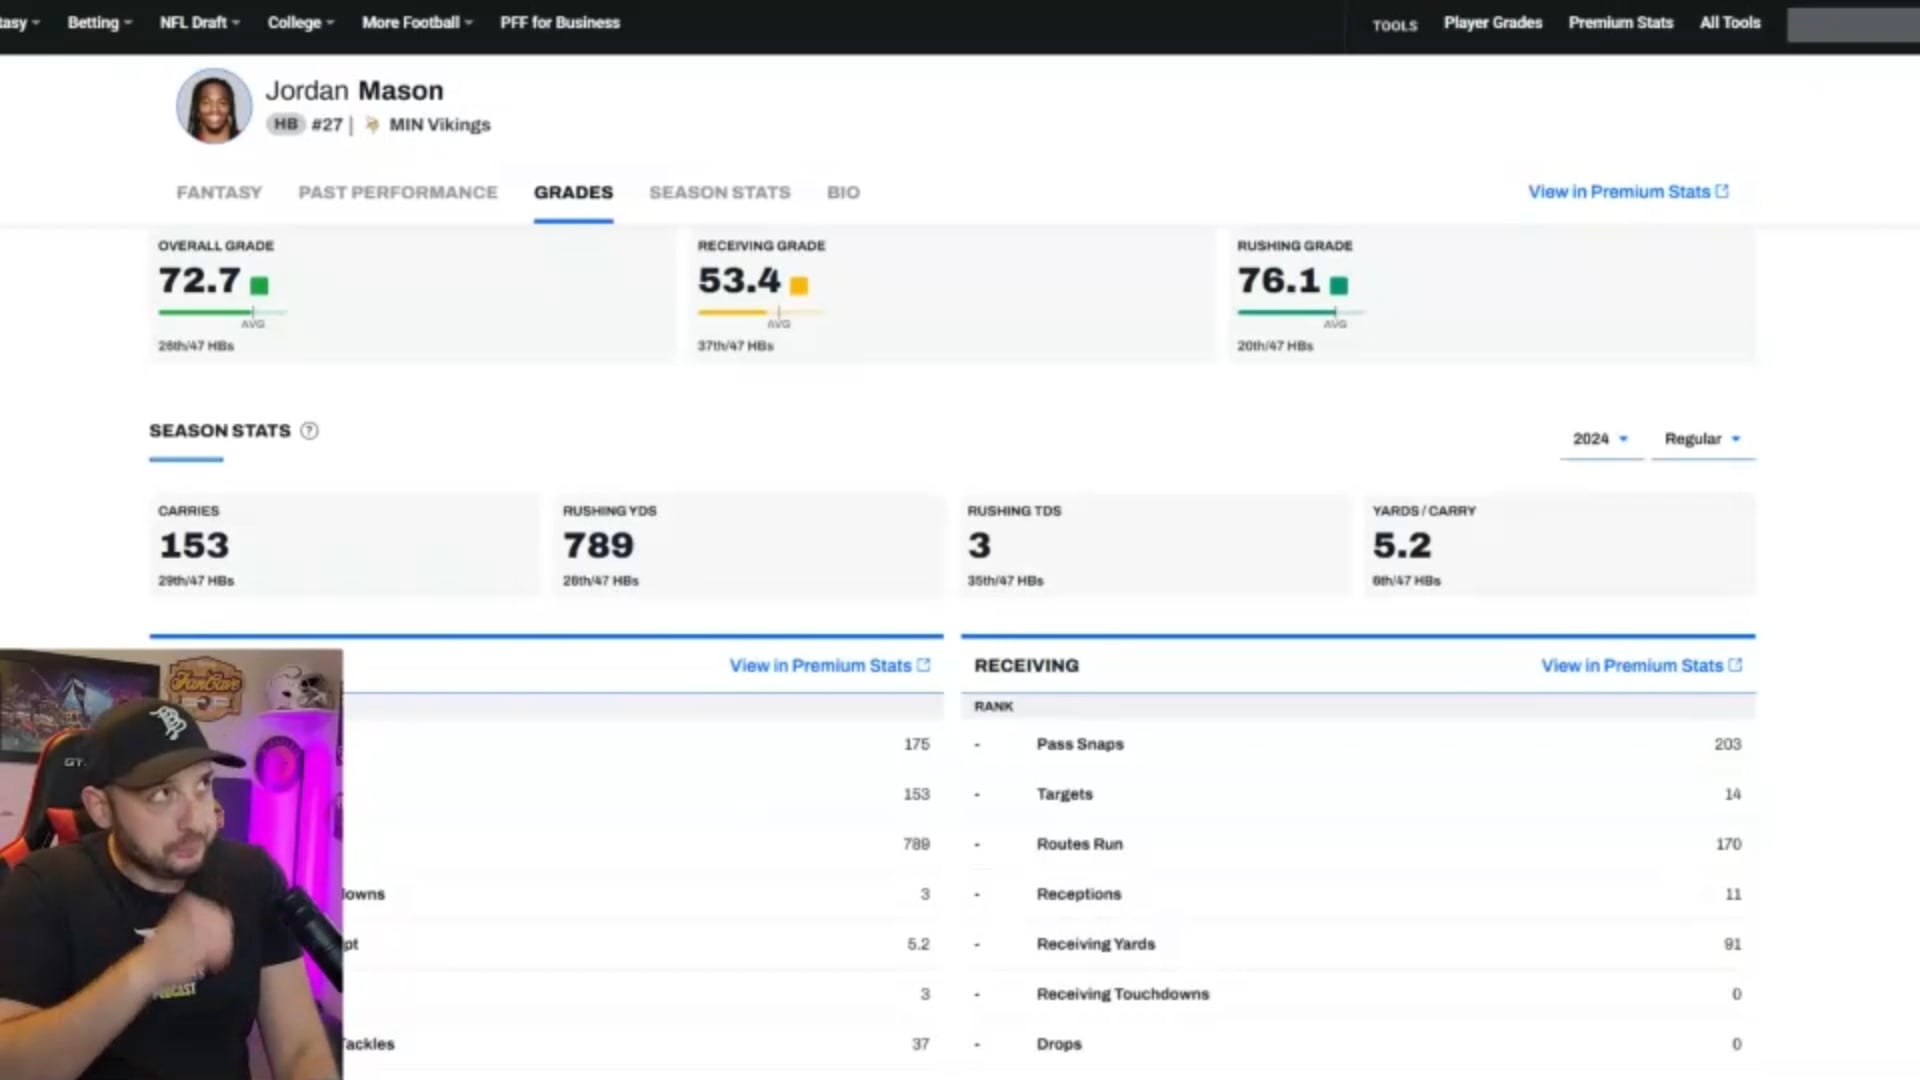Click the Rushing TDs 3 stat card
1920x1080 pixels.
click(x=1154, y=545)
